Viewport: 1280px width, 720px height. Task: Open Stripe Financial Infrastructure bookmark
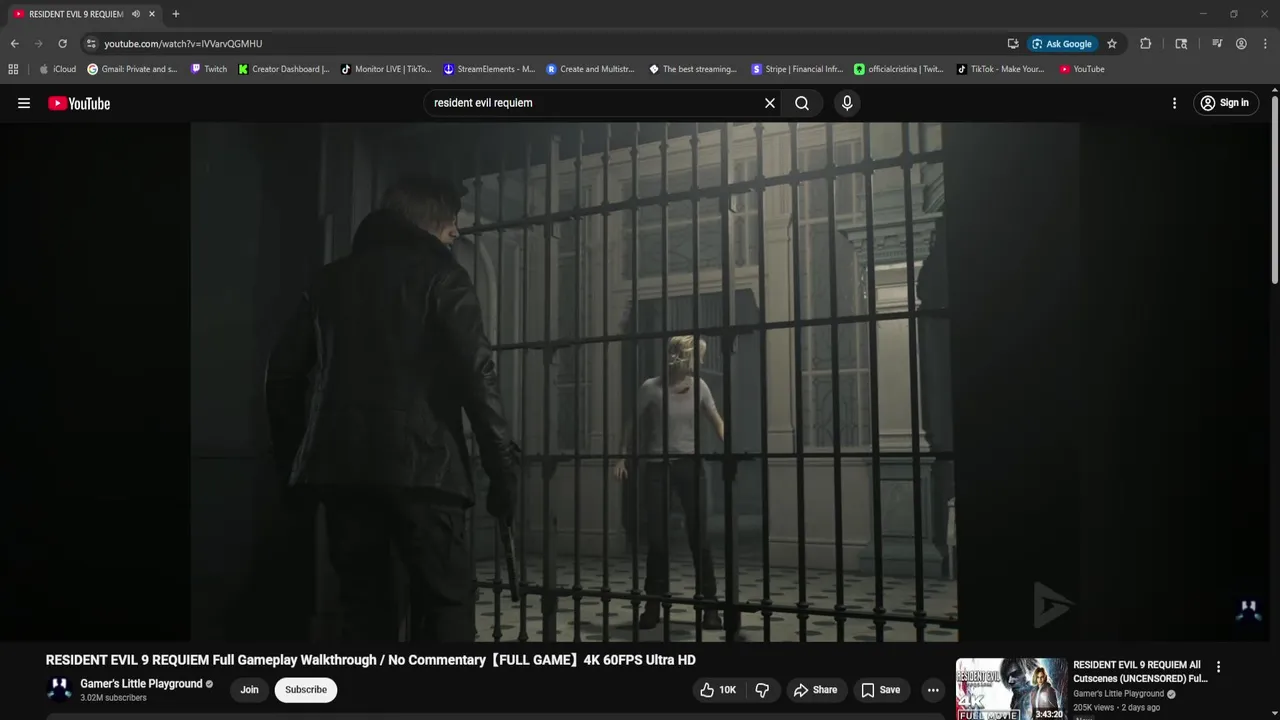(x=797, y=69)
